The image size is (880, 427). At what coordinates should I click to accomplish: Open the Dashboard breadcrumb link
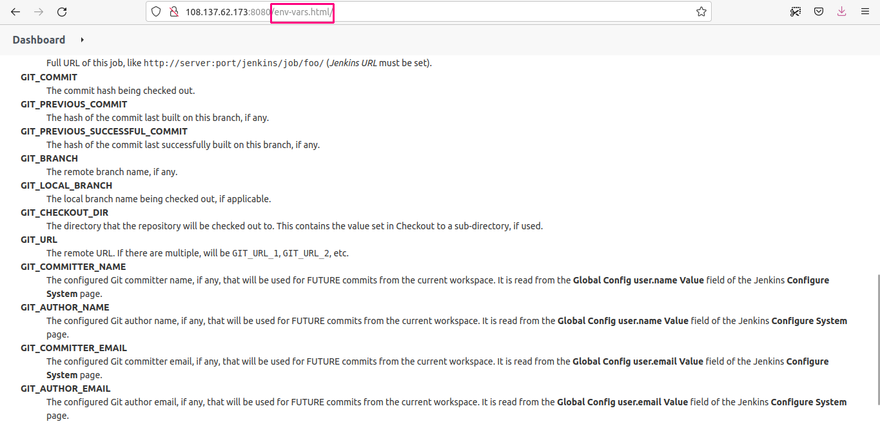pos(39,40)
